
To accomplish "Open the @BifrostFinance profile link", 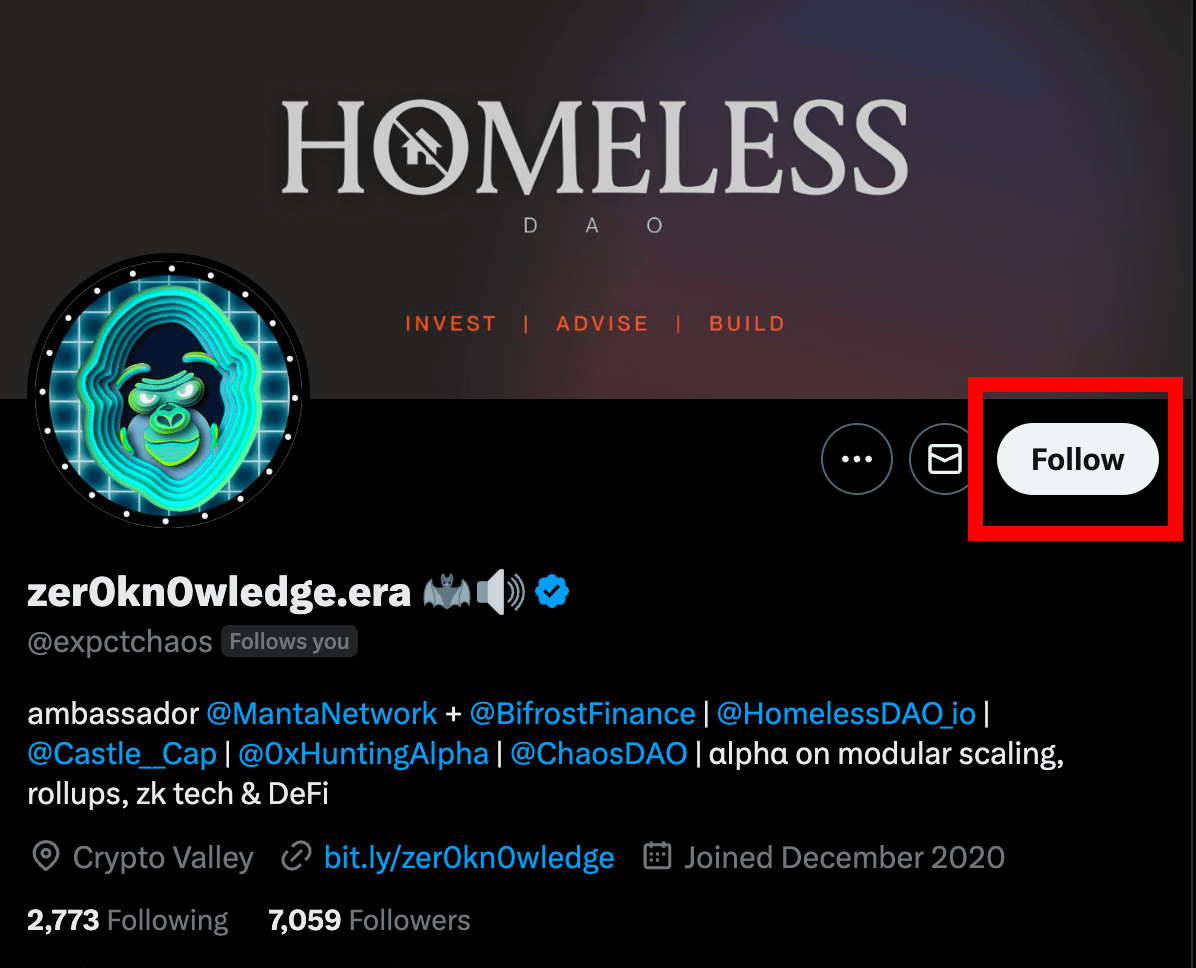I will pos(582,713).
